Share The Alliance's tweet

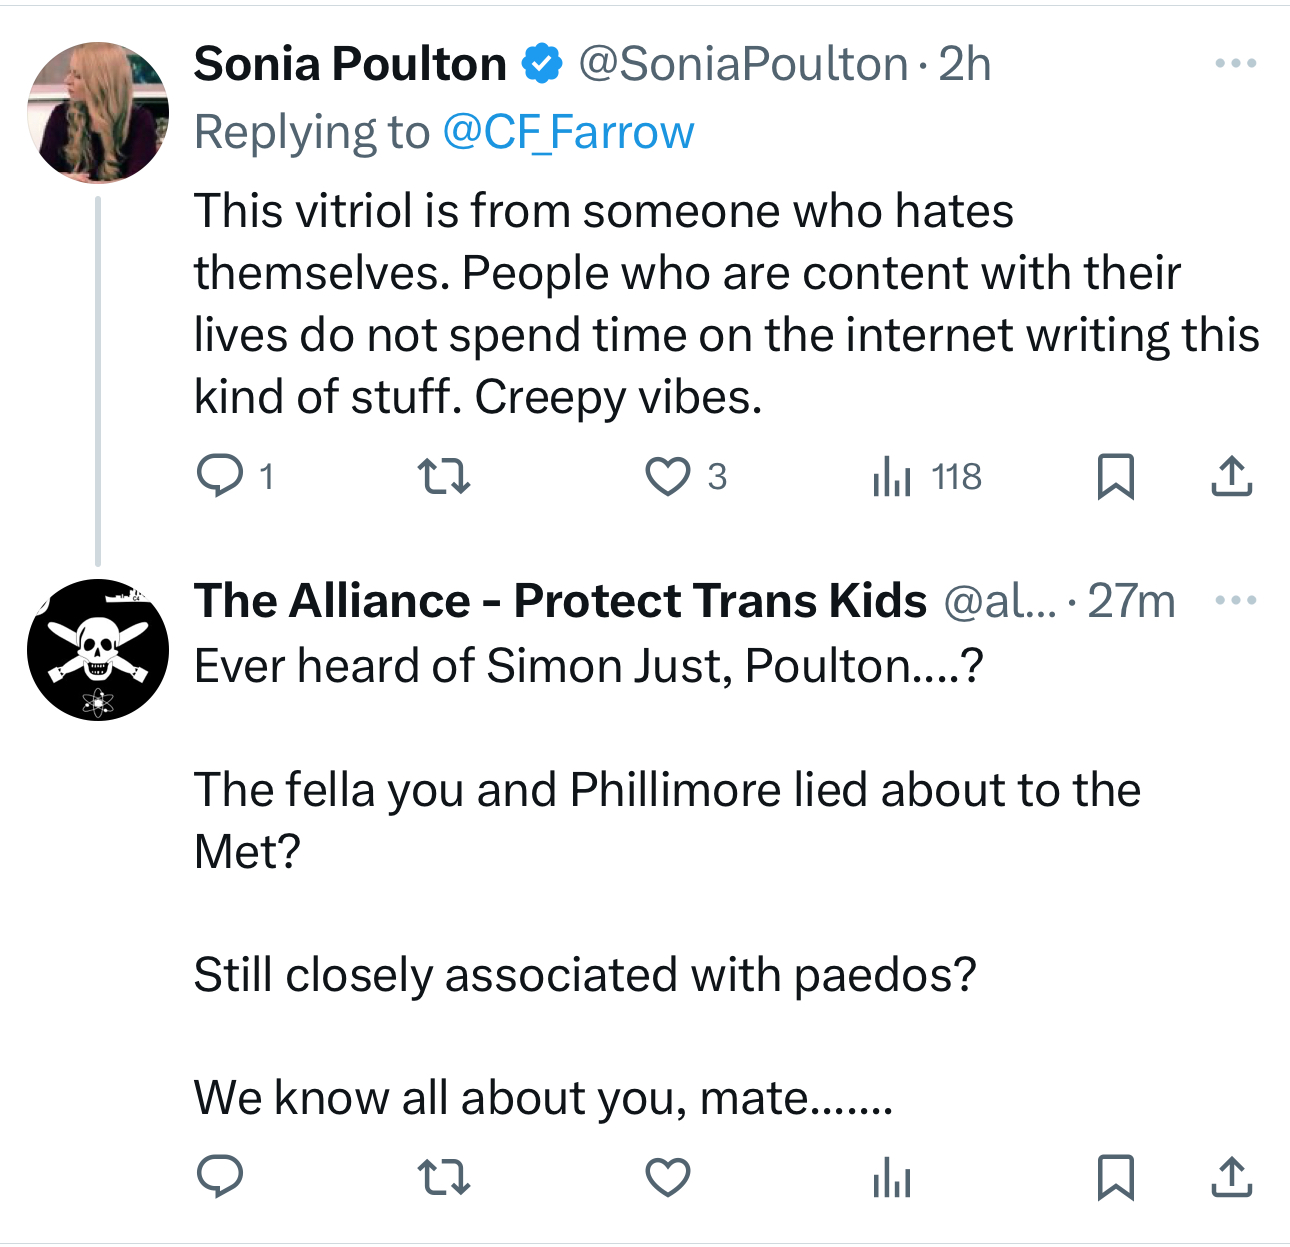(1231, 1177)
